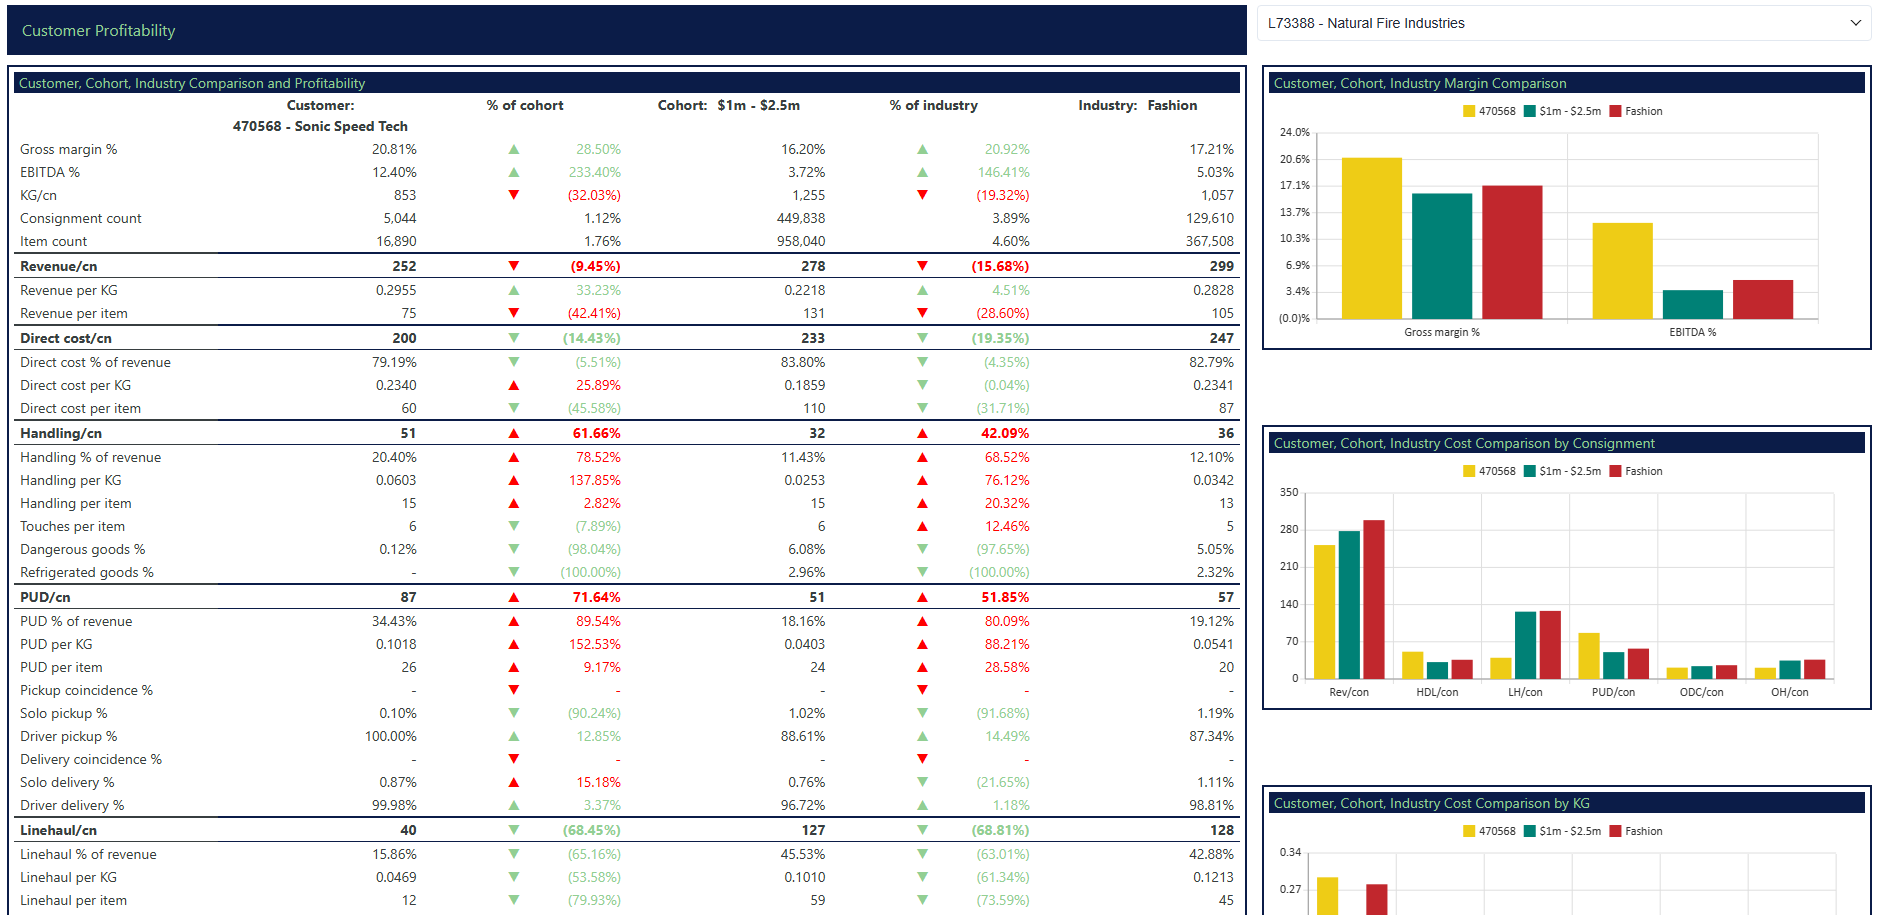Select yellow PUD/con bar in consignment chart
The image size is (1881, 915).
1589,656
